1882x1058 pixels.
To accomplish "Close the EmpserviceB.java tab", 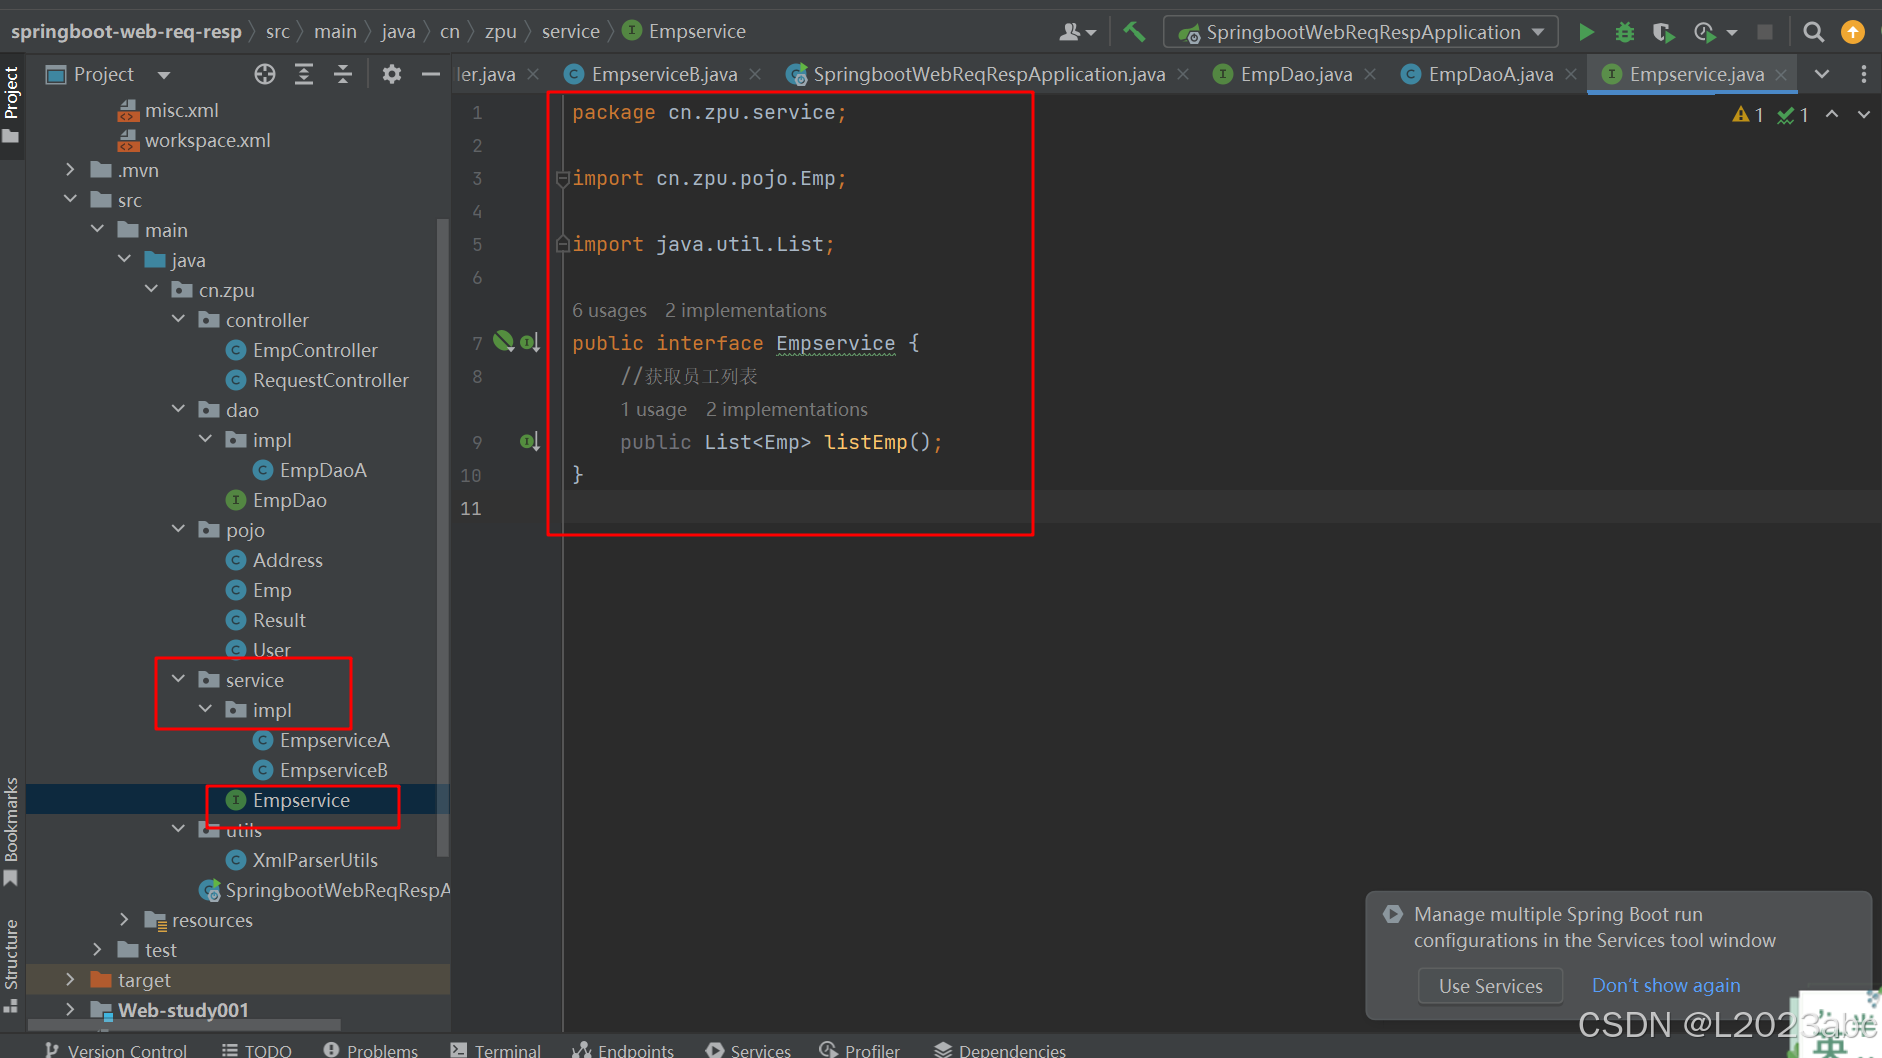I will 755,75.
